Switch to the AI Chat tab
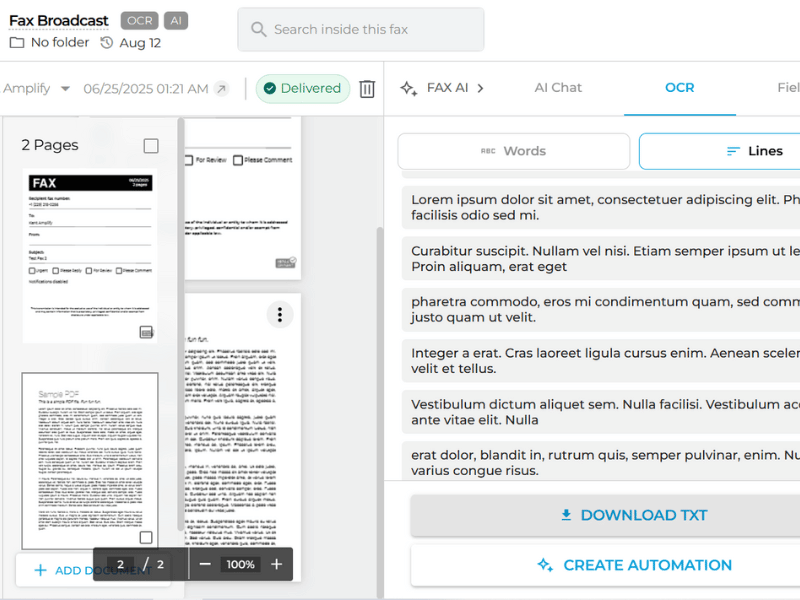The width and height of the screenshot is (800, 600). click(558, 88)
